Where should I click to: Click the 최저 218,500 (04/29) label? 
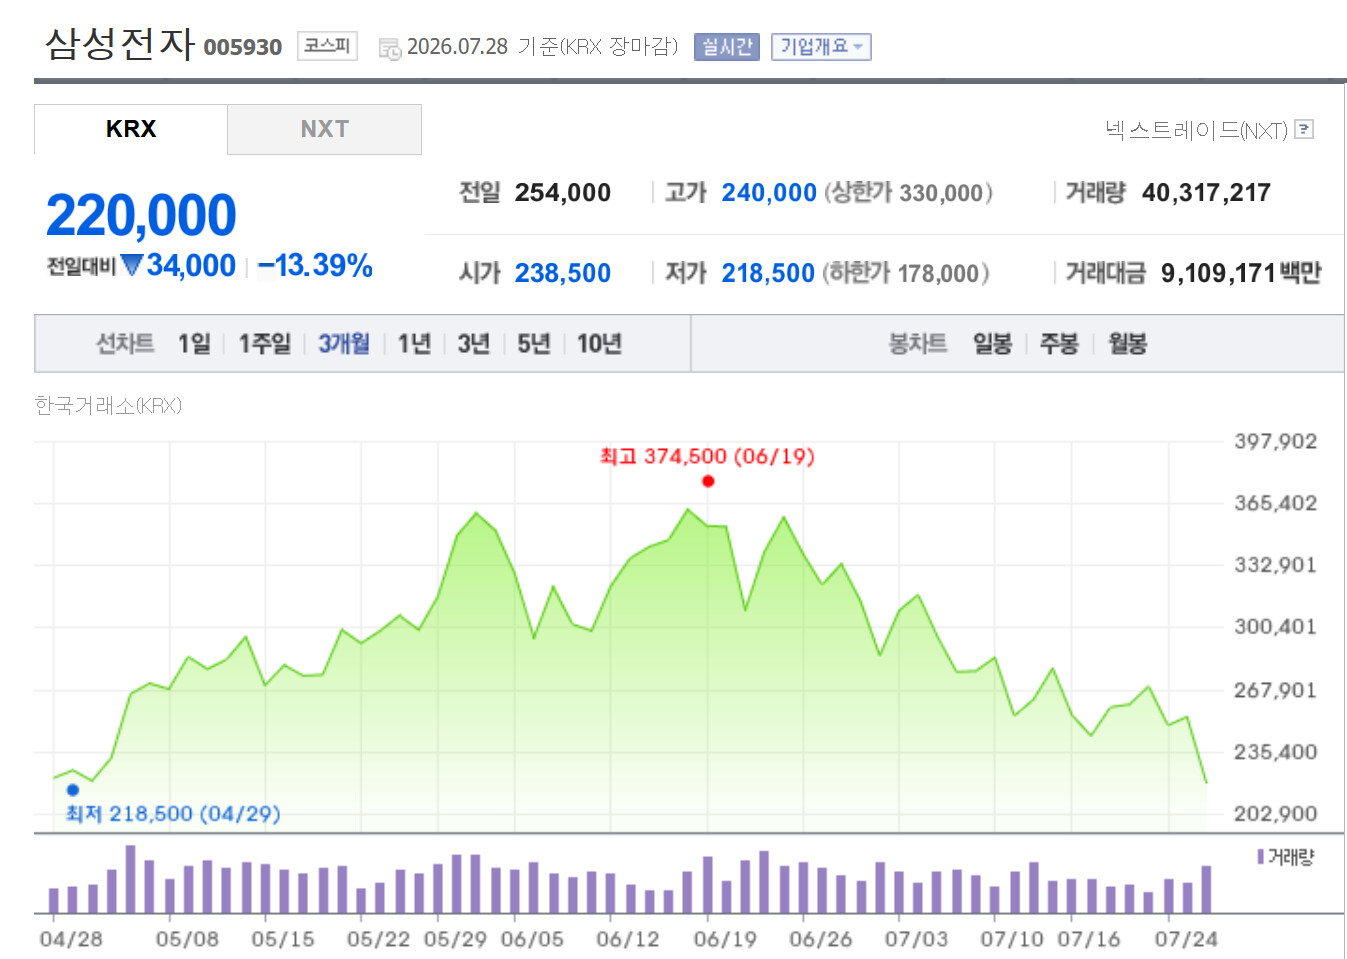tap(173, 814)
